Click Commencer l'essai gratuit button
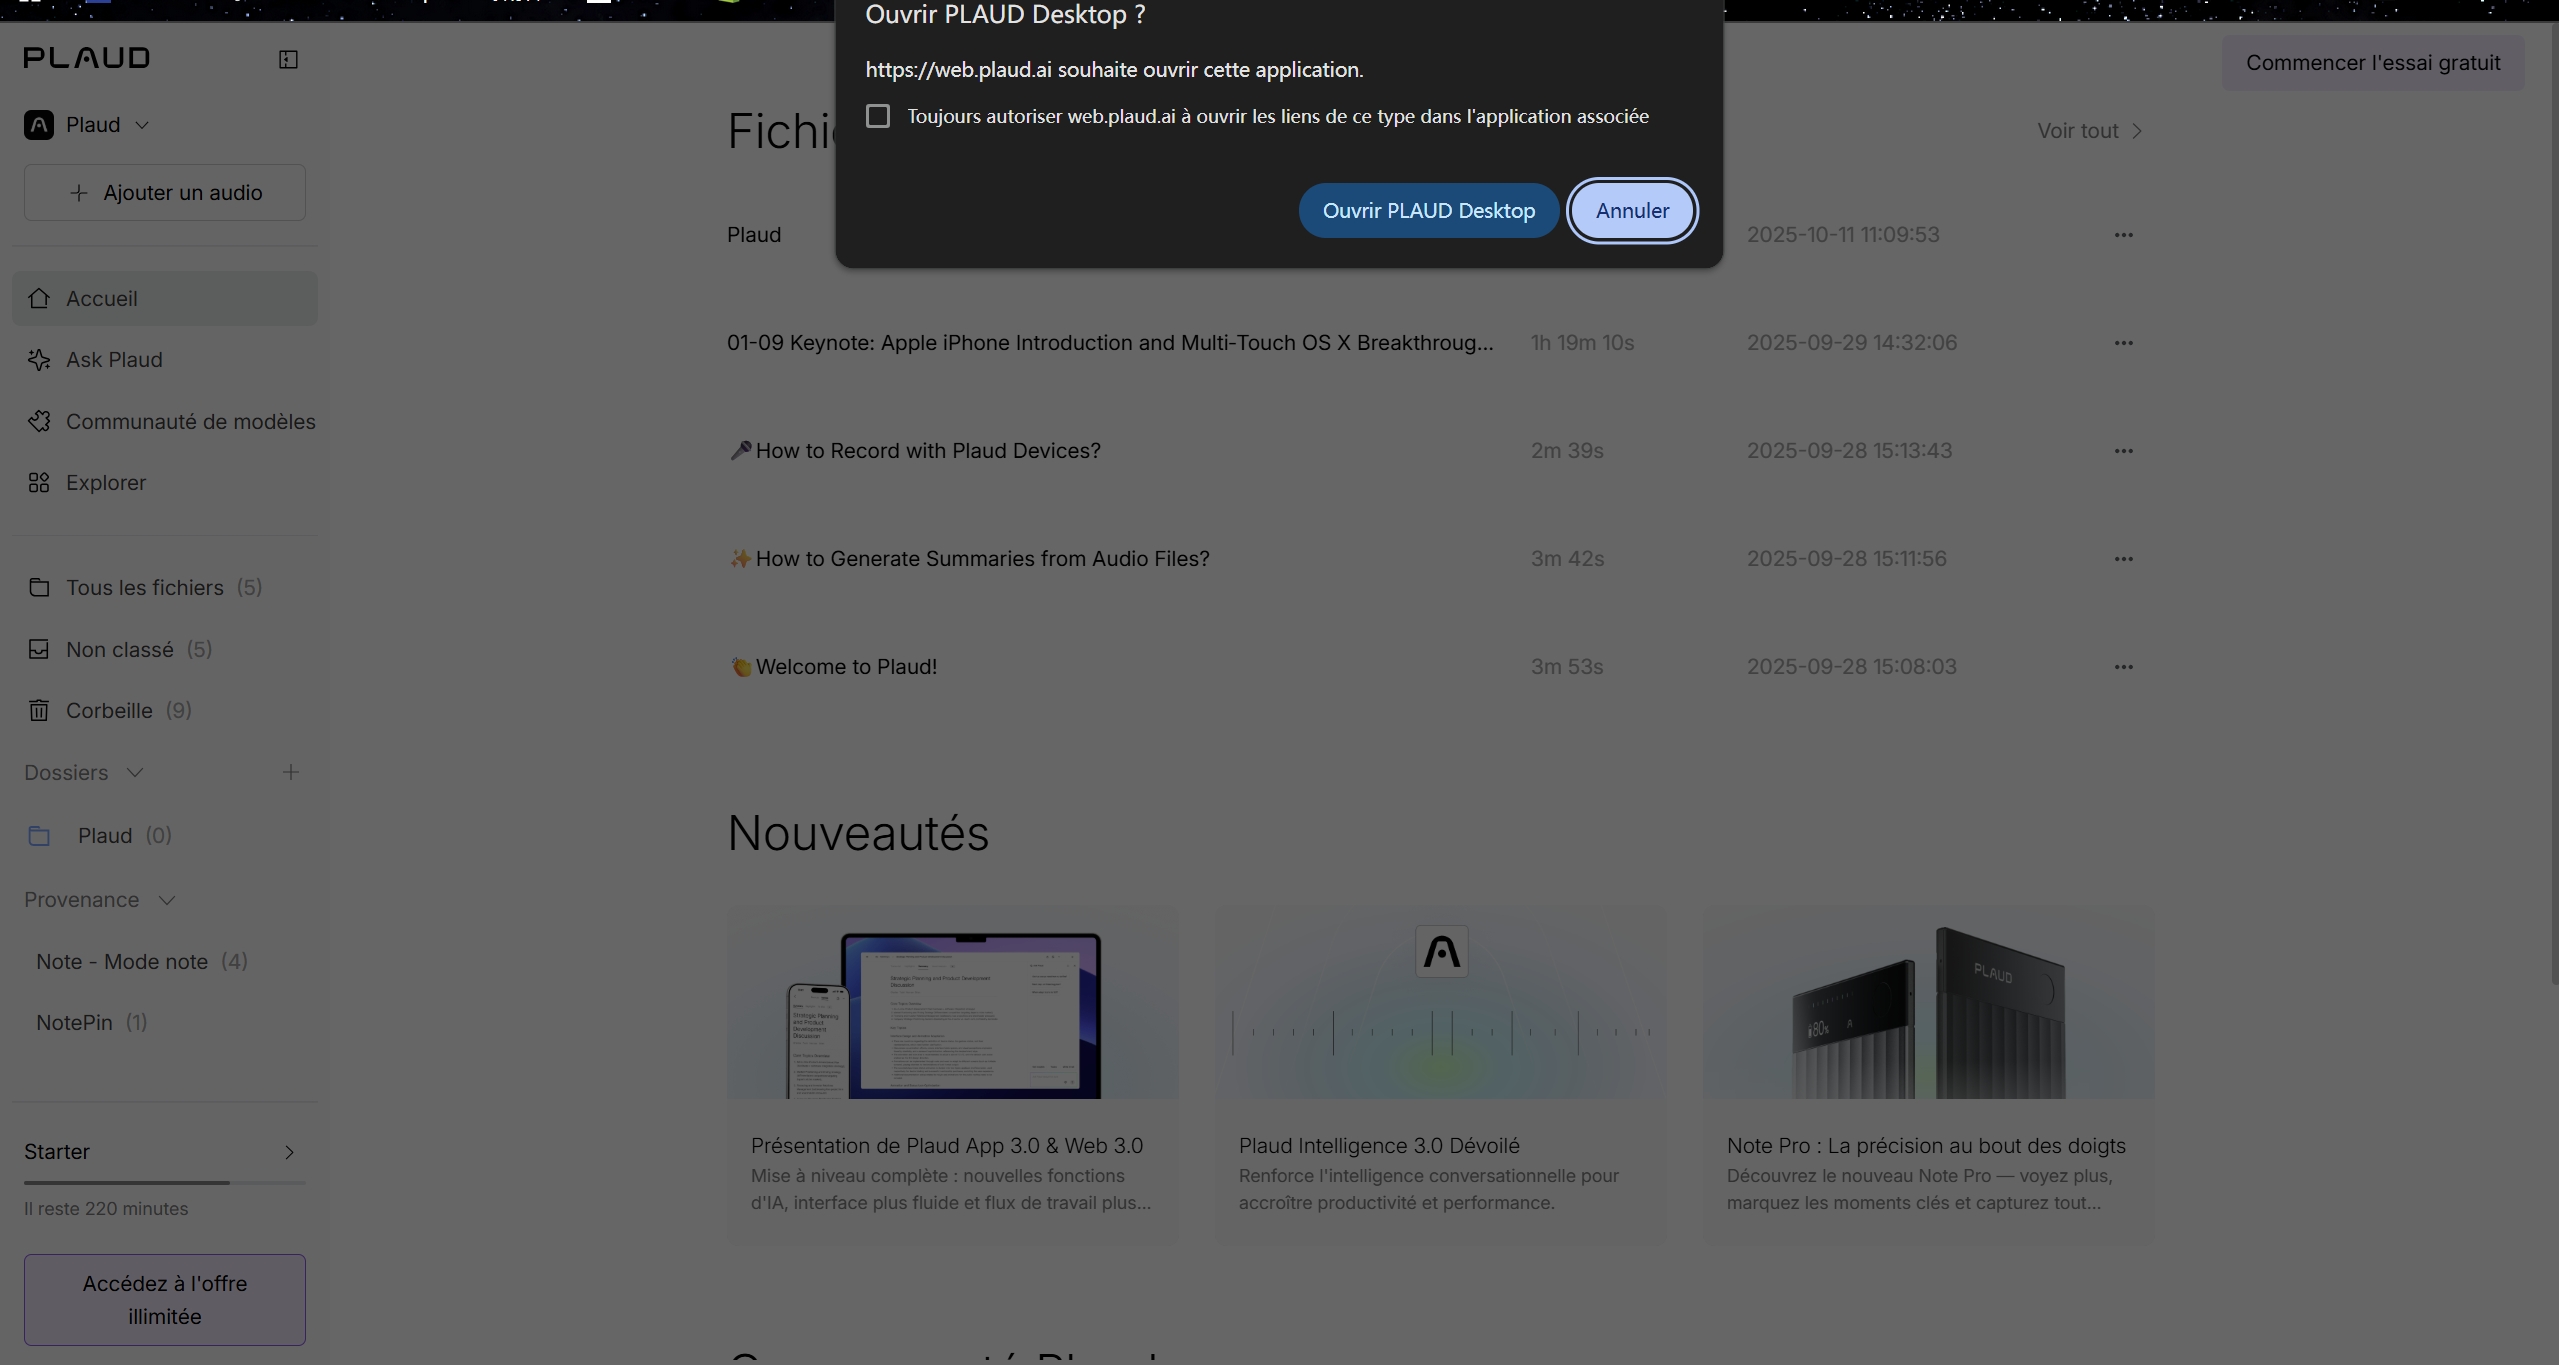The image size is (2559, 1365). coord(2373,63)
